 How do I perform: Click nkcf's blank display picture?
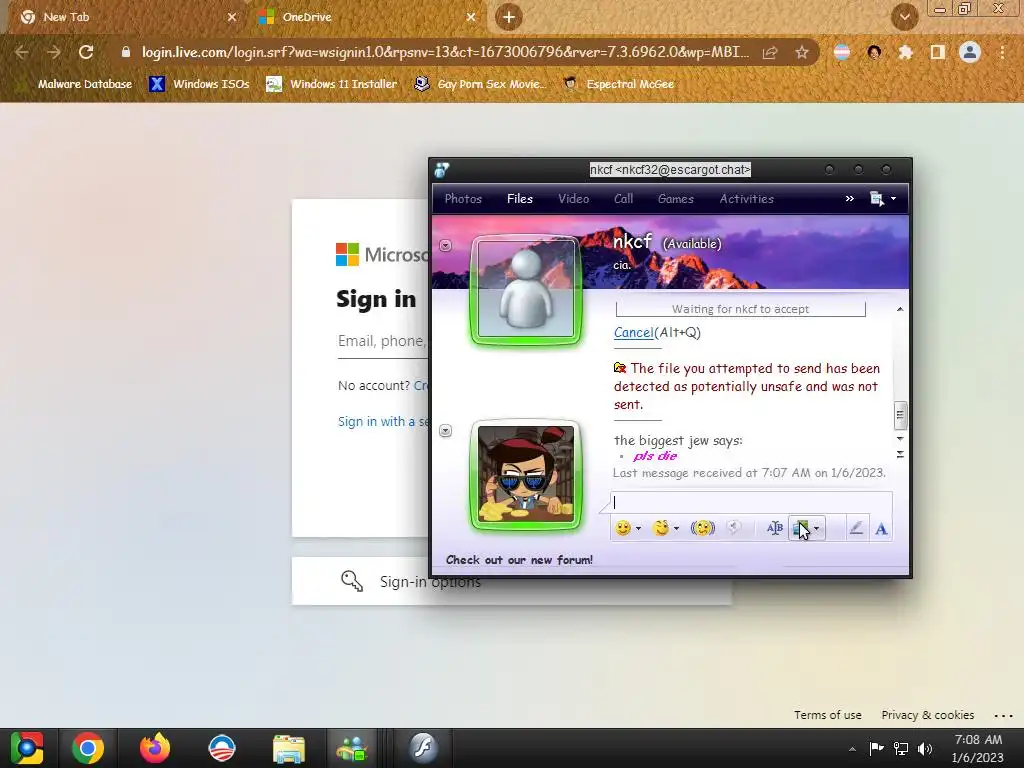526,289
